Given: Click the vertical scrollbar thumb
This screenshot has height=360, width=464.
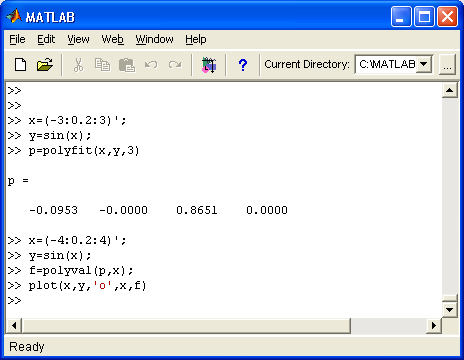Looking at the screenshot, I should (x=450, y=298).
